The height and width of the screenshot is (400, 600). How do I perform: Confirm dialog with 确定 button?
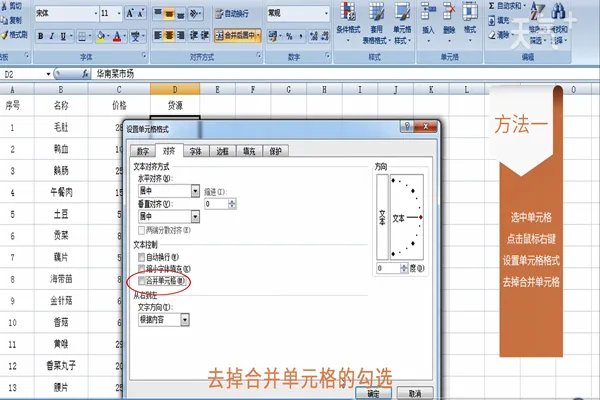pos(373,393)
